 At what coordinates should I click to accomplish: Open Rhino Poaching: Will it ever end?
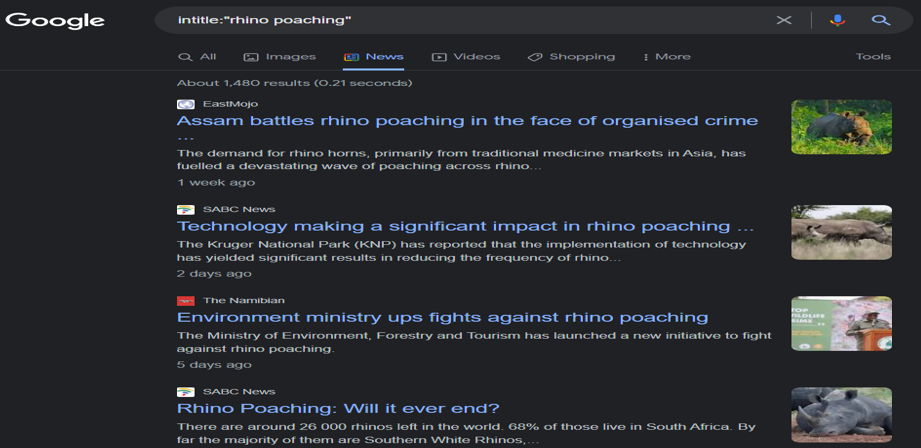pos(338,408)
